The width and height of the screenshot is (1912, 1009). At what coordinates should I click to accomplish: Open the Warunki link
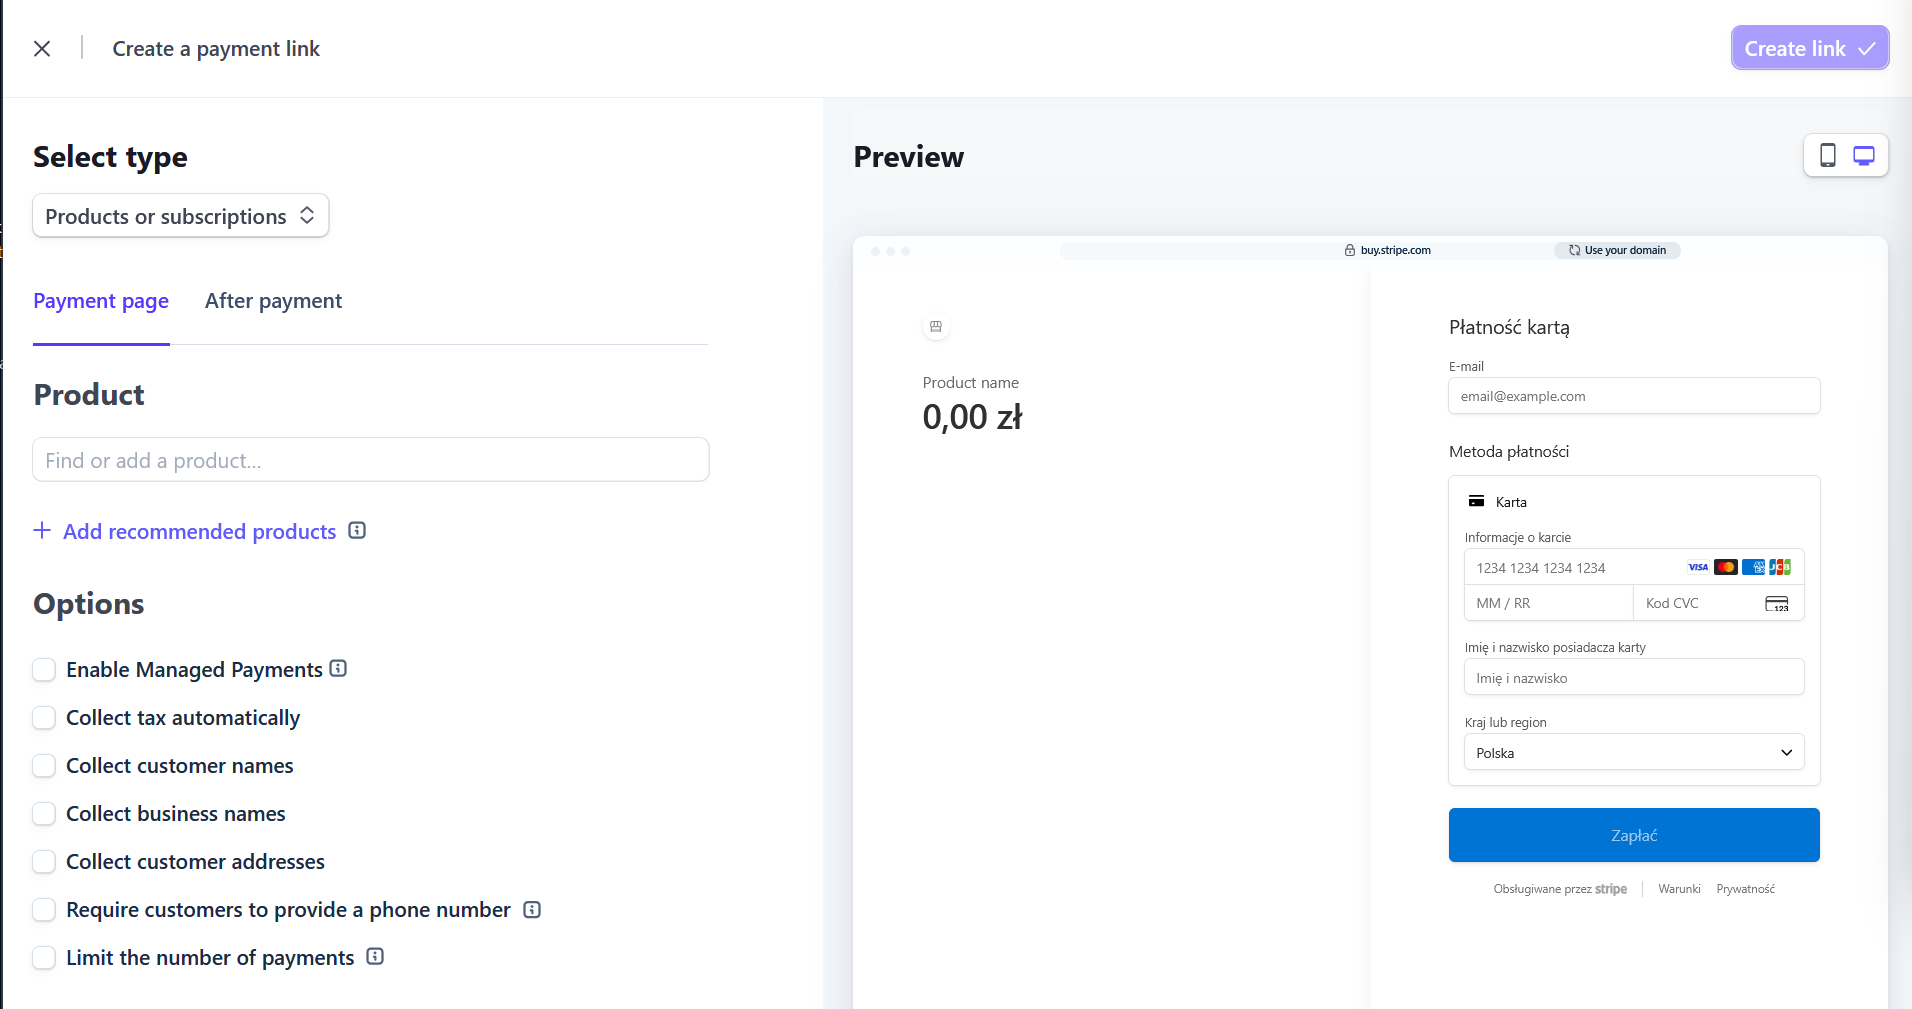click(x=1679, y=889)
